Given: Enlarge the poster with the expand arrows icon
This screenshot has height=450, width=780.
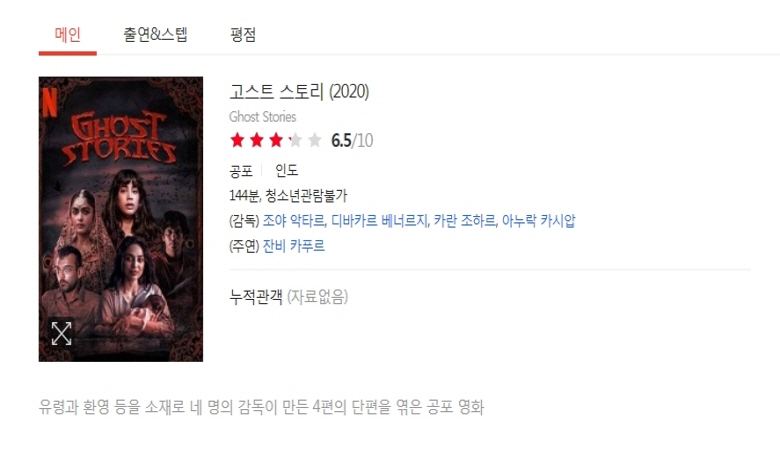Looking at the screenshot, I should click(62, 333).
